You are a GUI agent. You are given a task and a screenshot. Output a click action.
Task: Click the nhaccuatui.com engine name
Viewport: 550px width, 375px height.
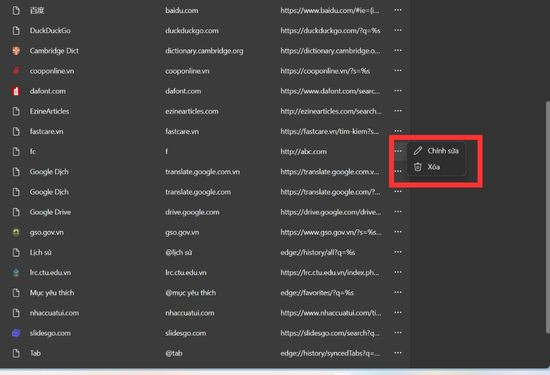click(x=54, y=313)
